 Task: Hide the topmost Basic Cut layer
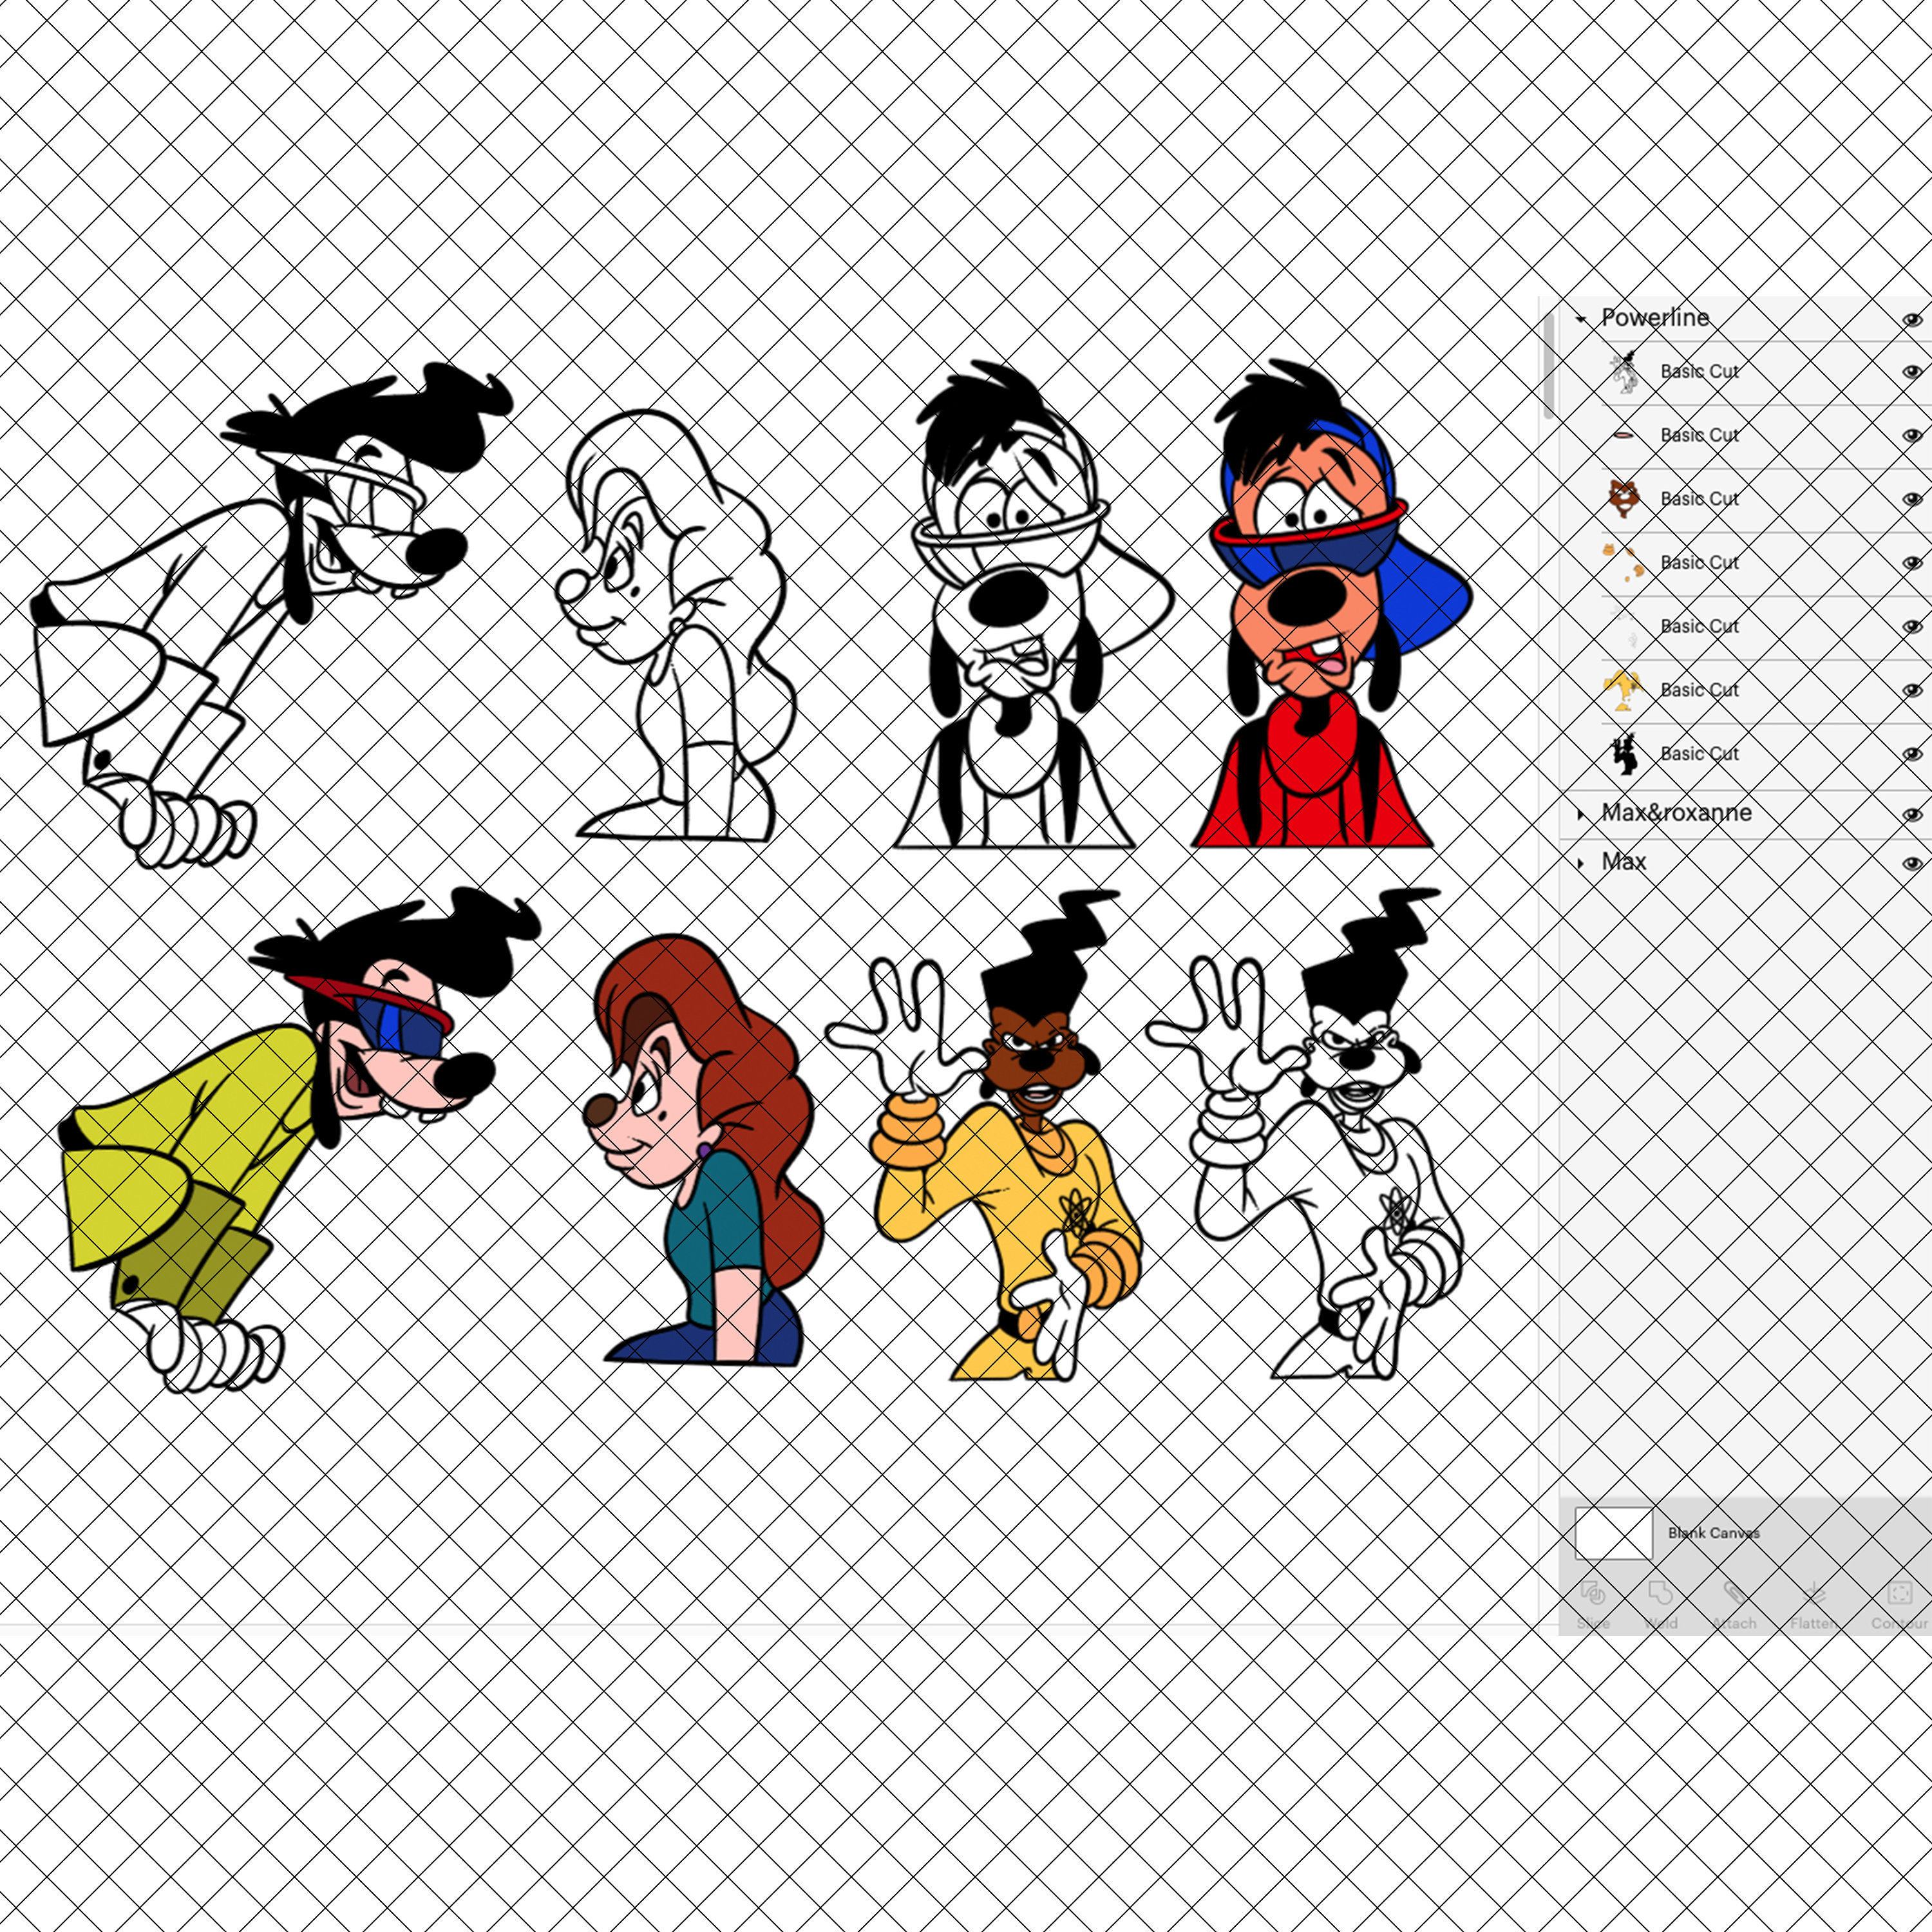[1911, 372]
